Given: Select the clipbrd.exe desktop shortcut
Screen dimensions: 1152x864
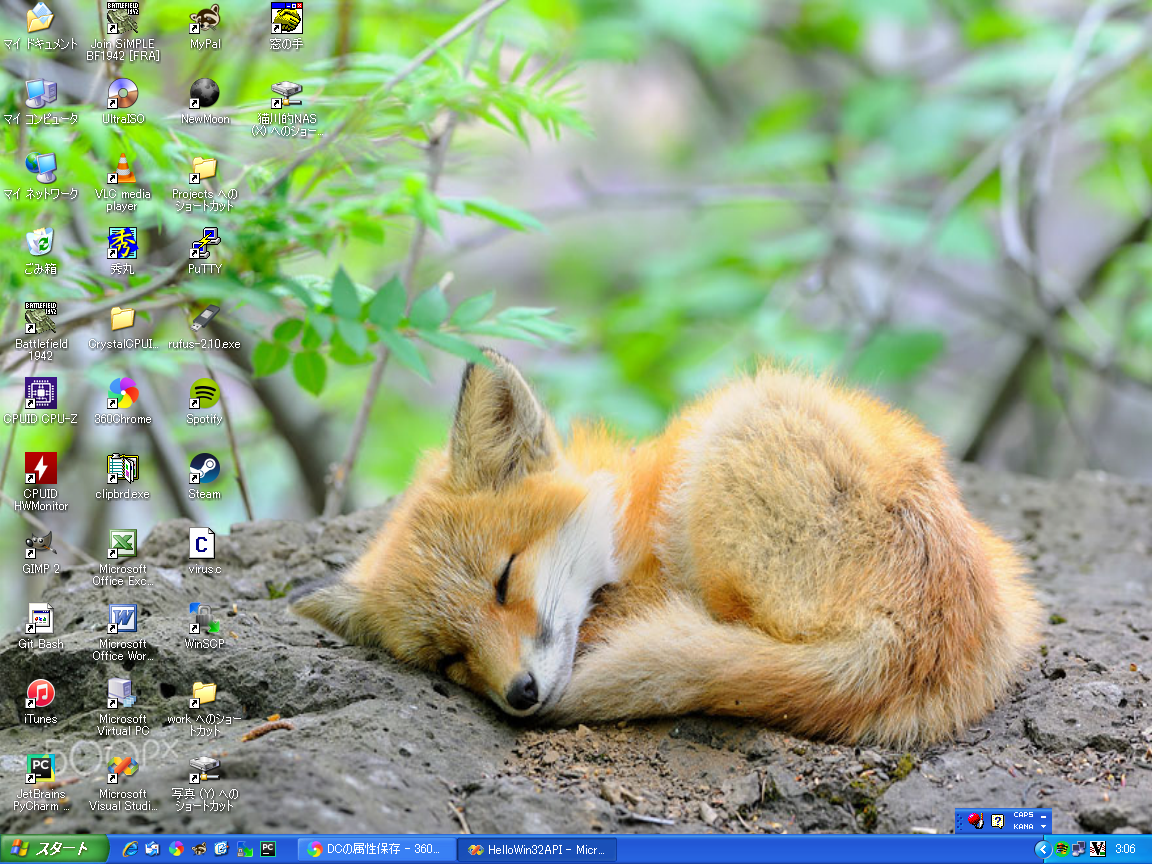Looking at the screenshot, I should (x=123, y=476).
